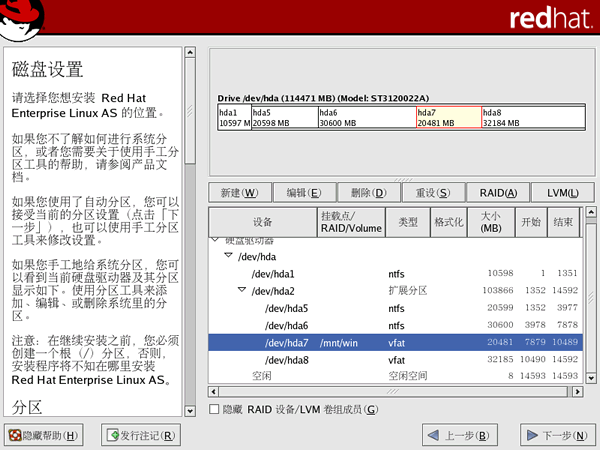Screen dimensions: 600x450
Task: Click the horizontal scrollbar left arrow
Action: [x=214, y=391]
